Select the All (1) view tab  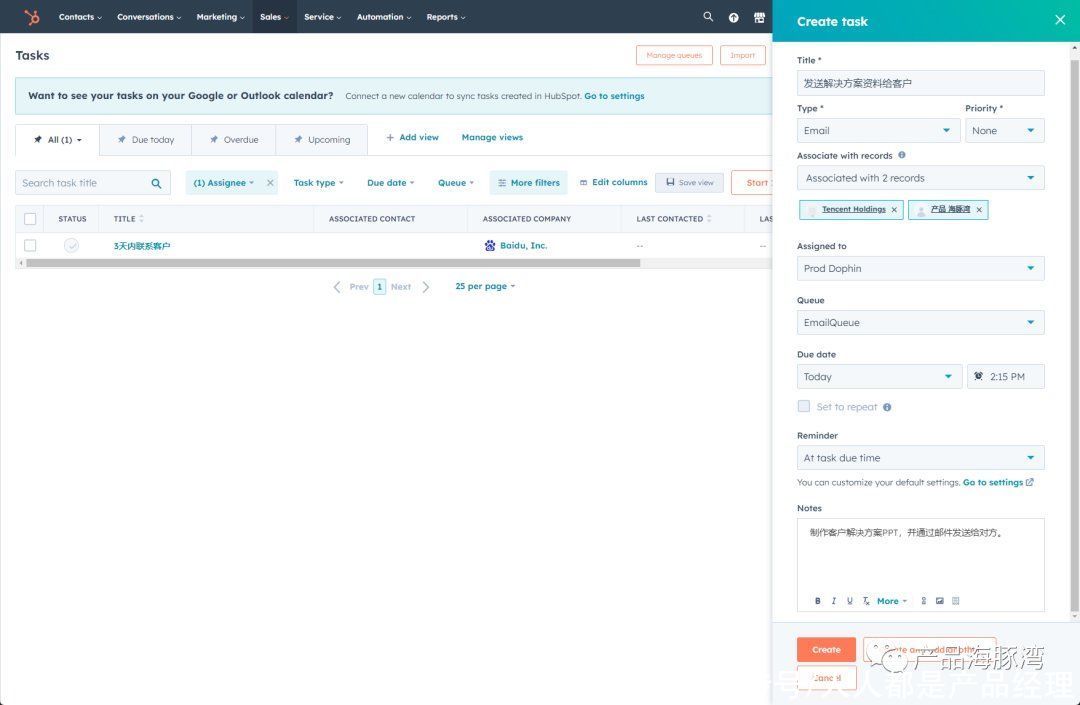[57, 140]
